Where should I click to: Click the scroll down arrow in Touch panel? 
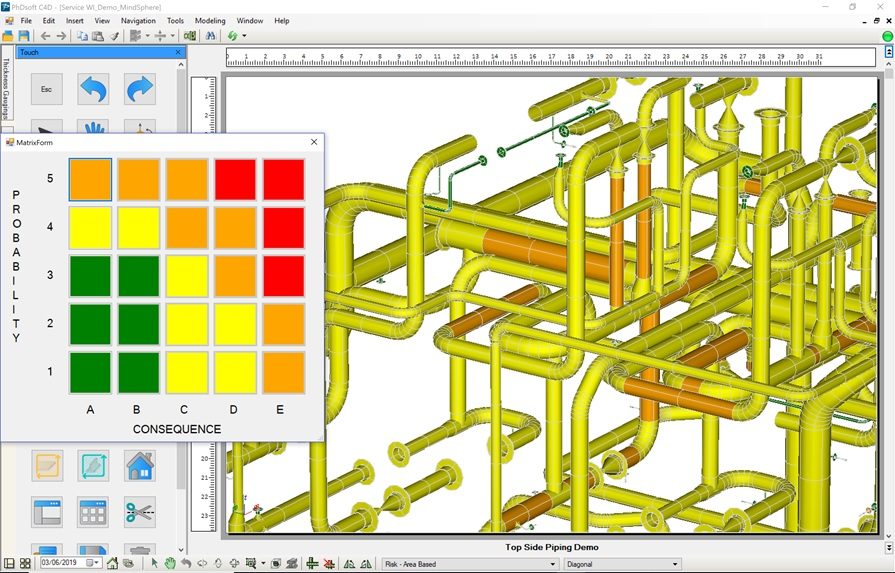[182, 550]
